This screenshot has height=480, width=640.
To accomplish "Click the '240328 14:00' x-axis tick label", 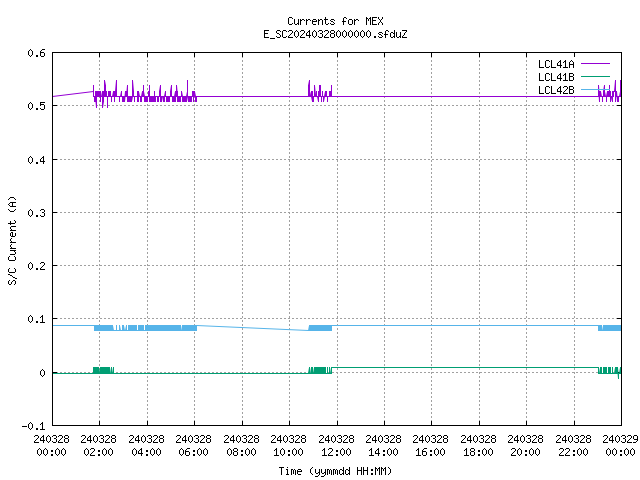I will [x=383, y=445].
